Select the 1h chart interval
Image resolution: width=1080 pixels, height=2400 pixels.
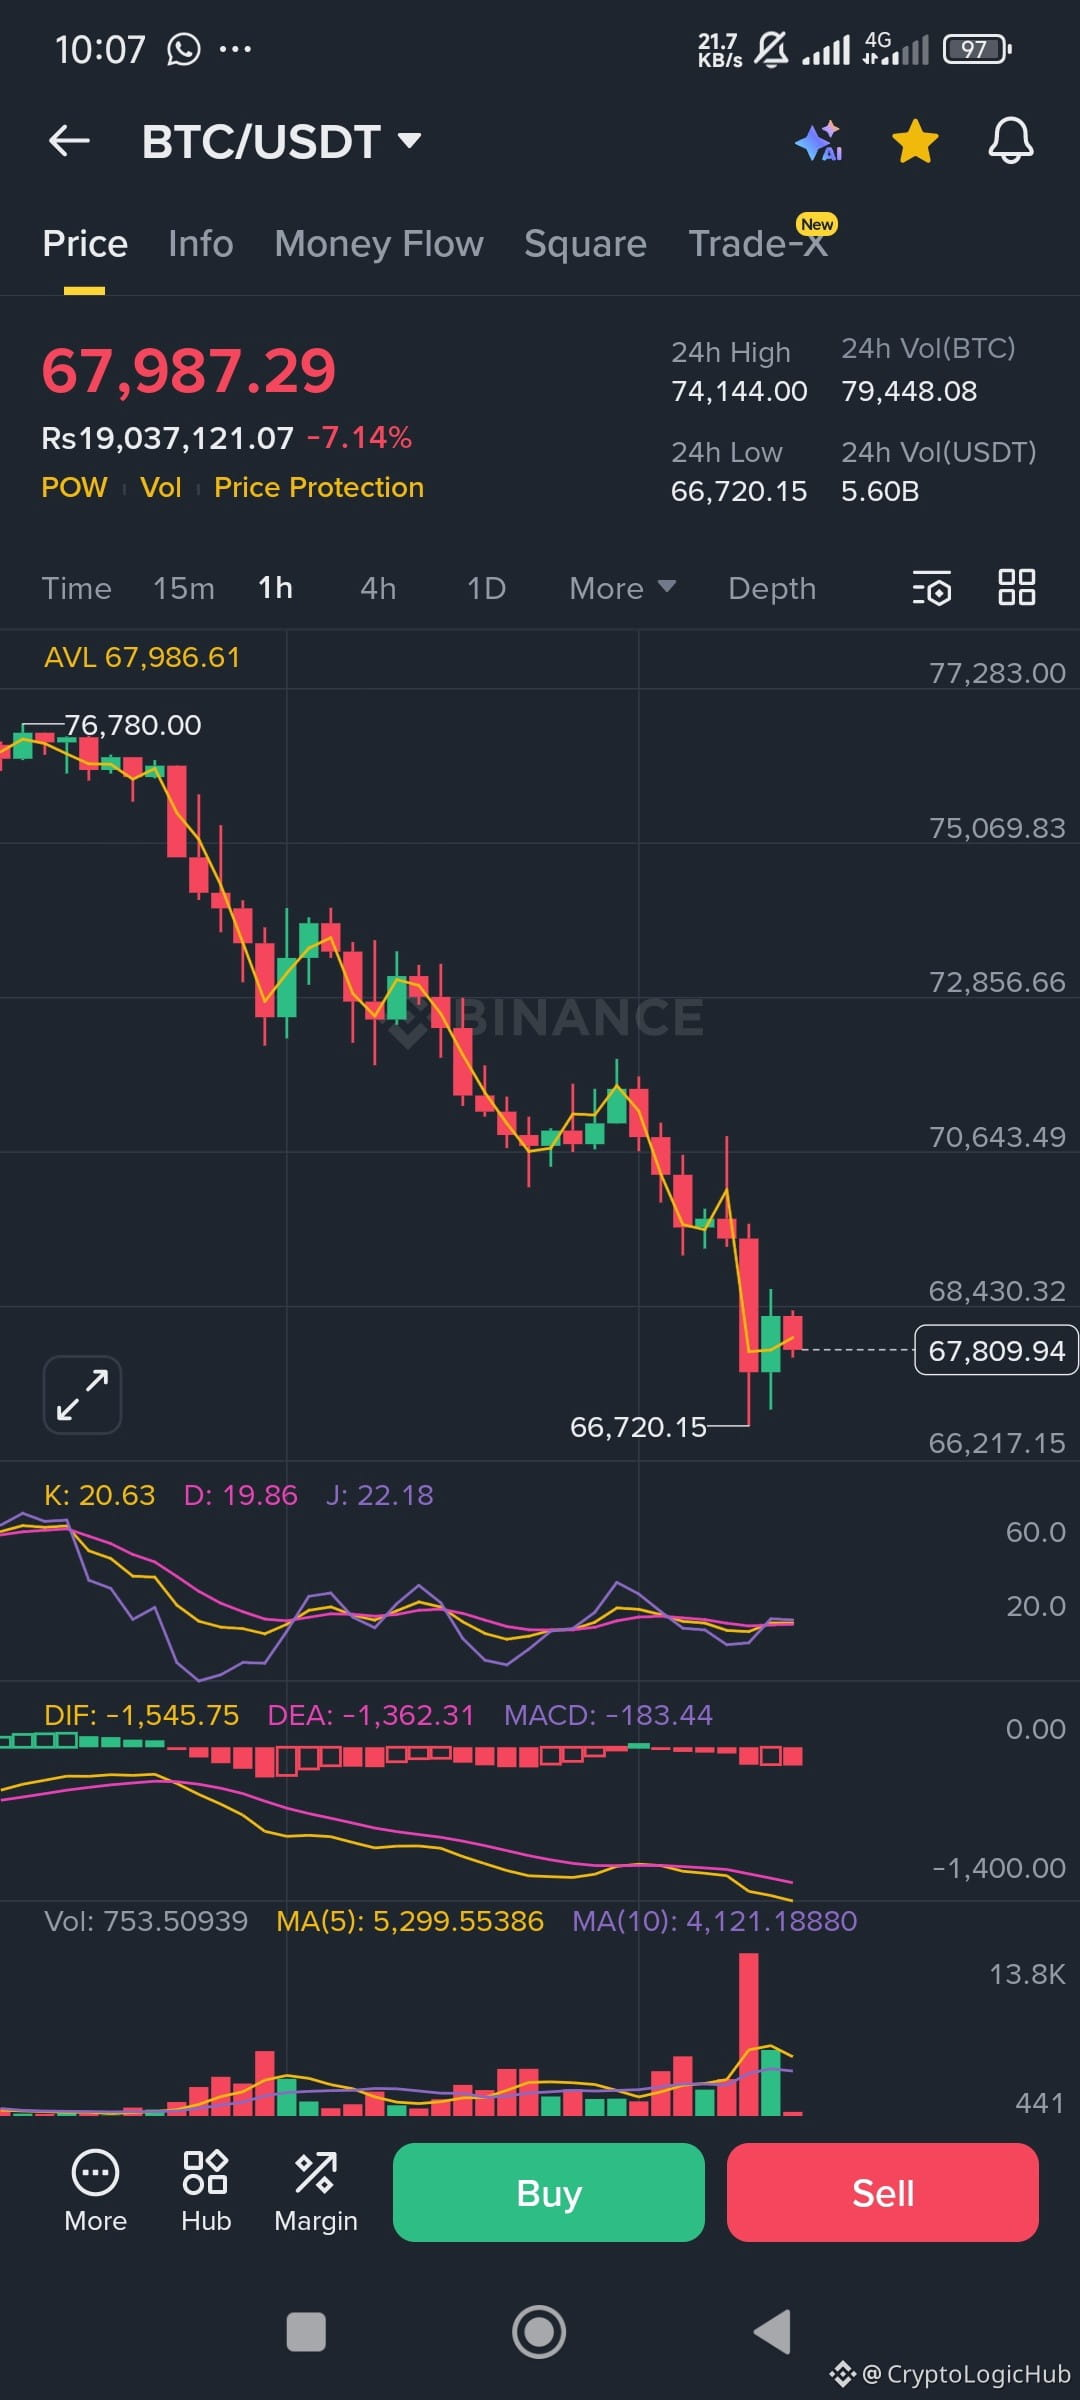tap(275, 588)
